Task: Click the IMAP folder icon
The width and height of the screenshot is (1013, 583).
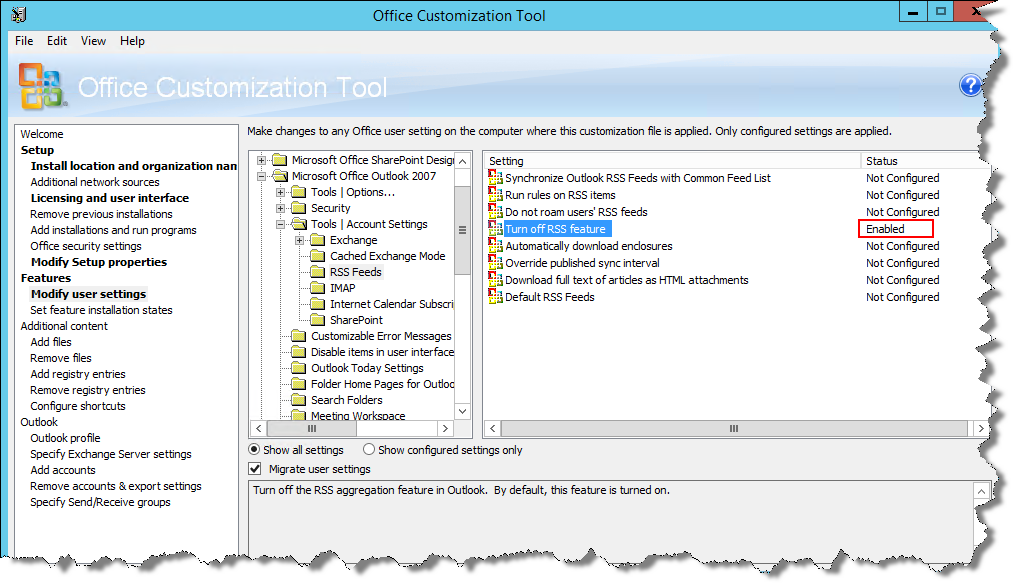Action: pyautogui.click(x=317, y=288)
